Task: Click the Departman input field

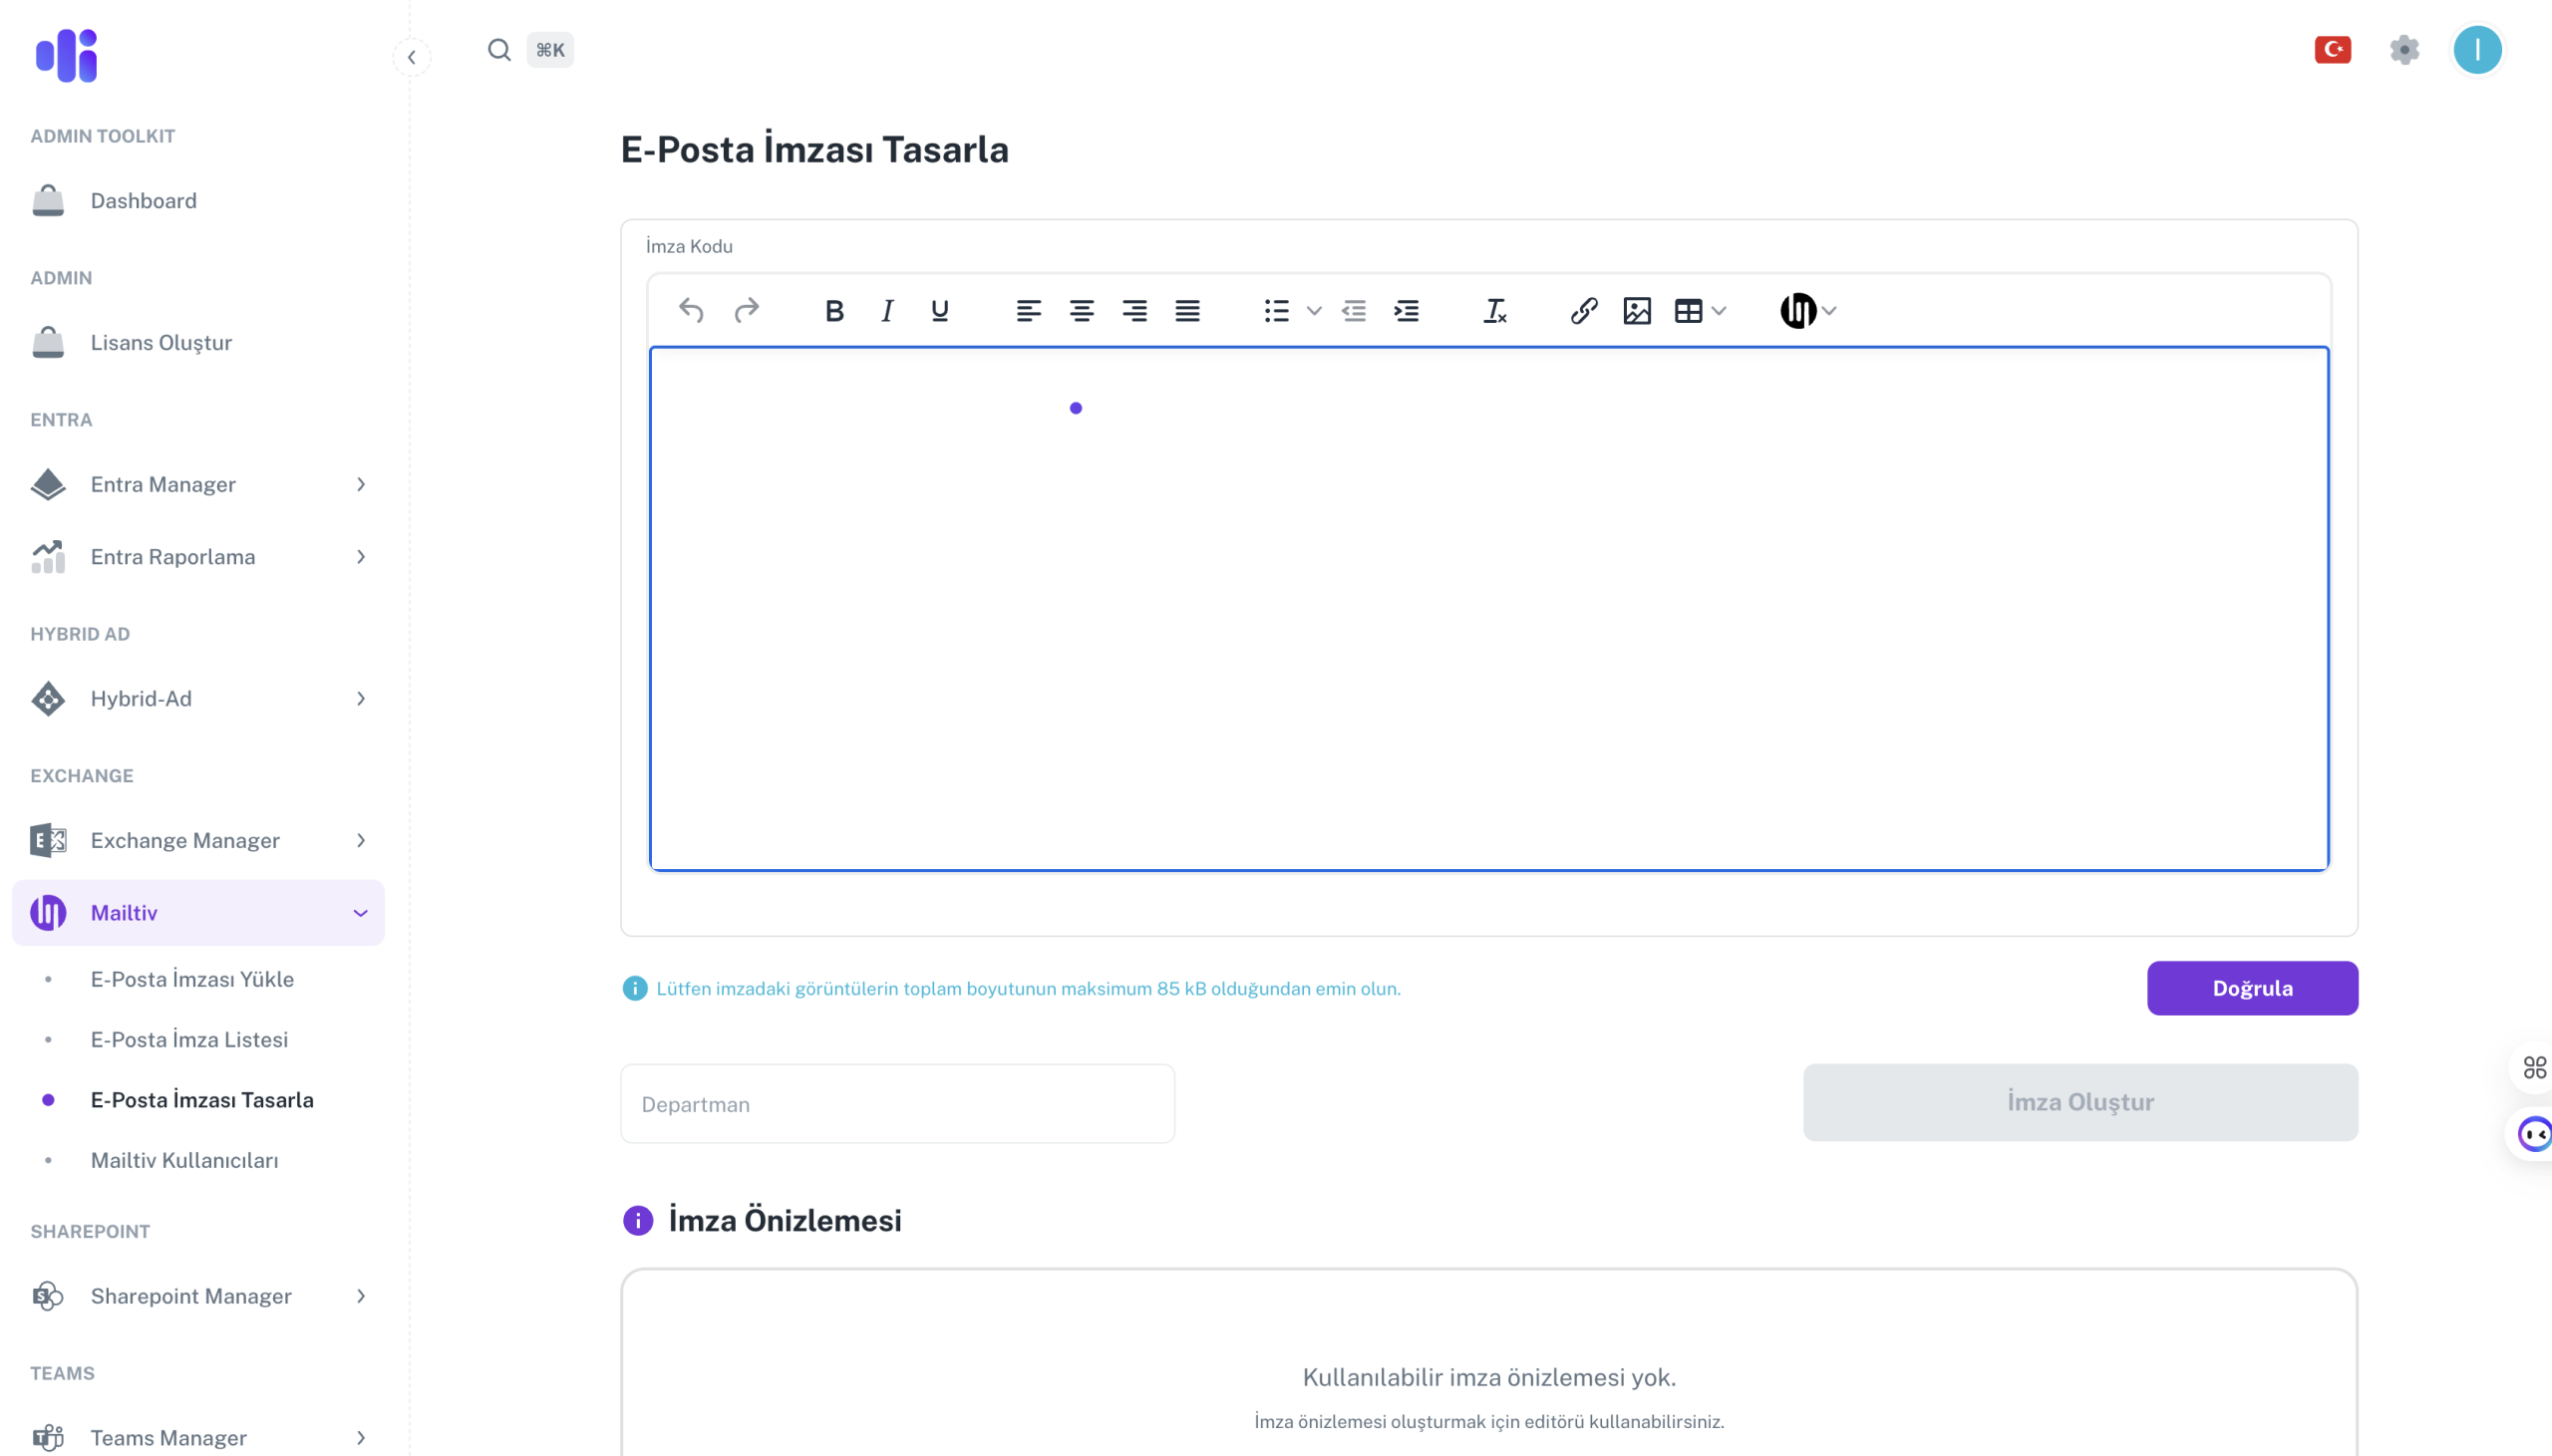Action: pos(897,1103)
